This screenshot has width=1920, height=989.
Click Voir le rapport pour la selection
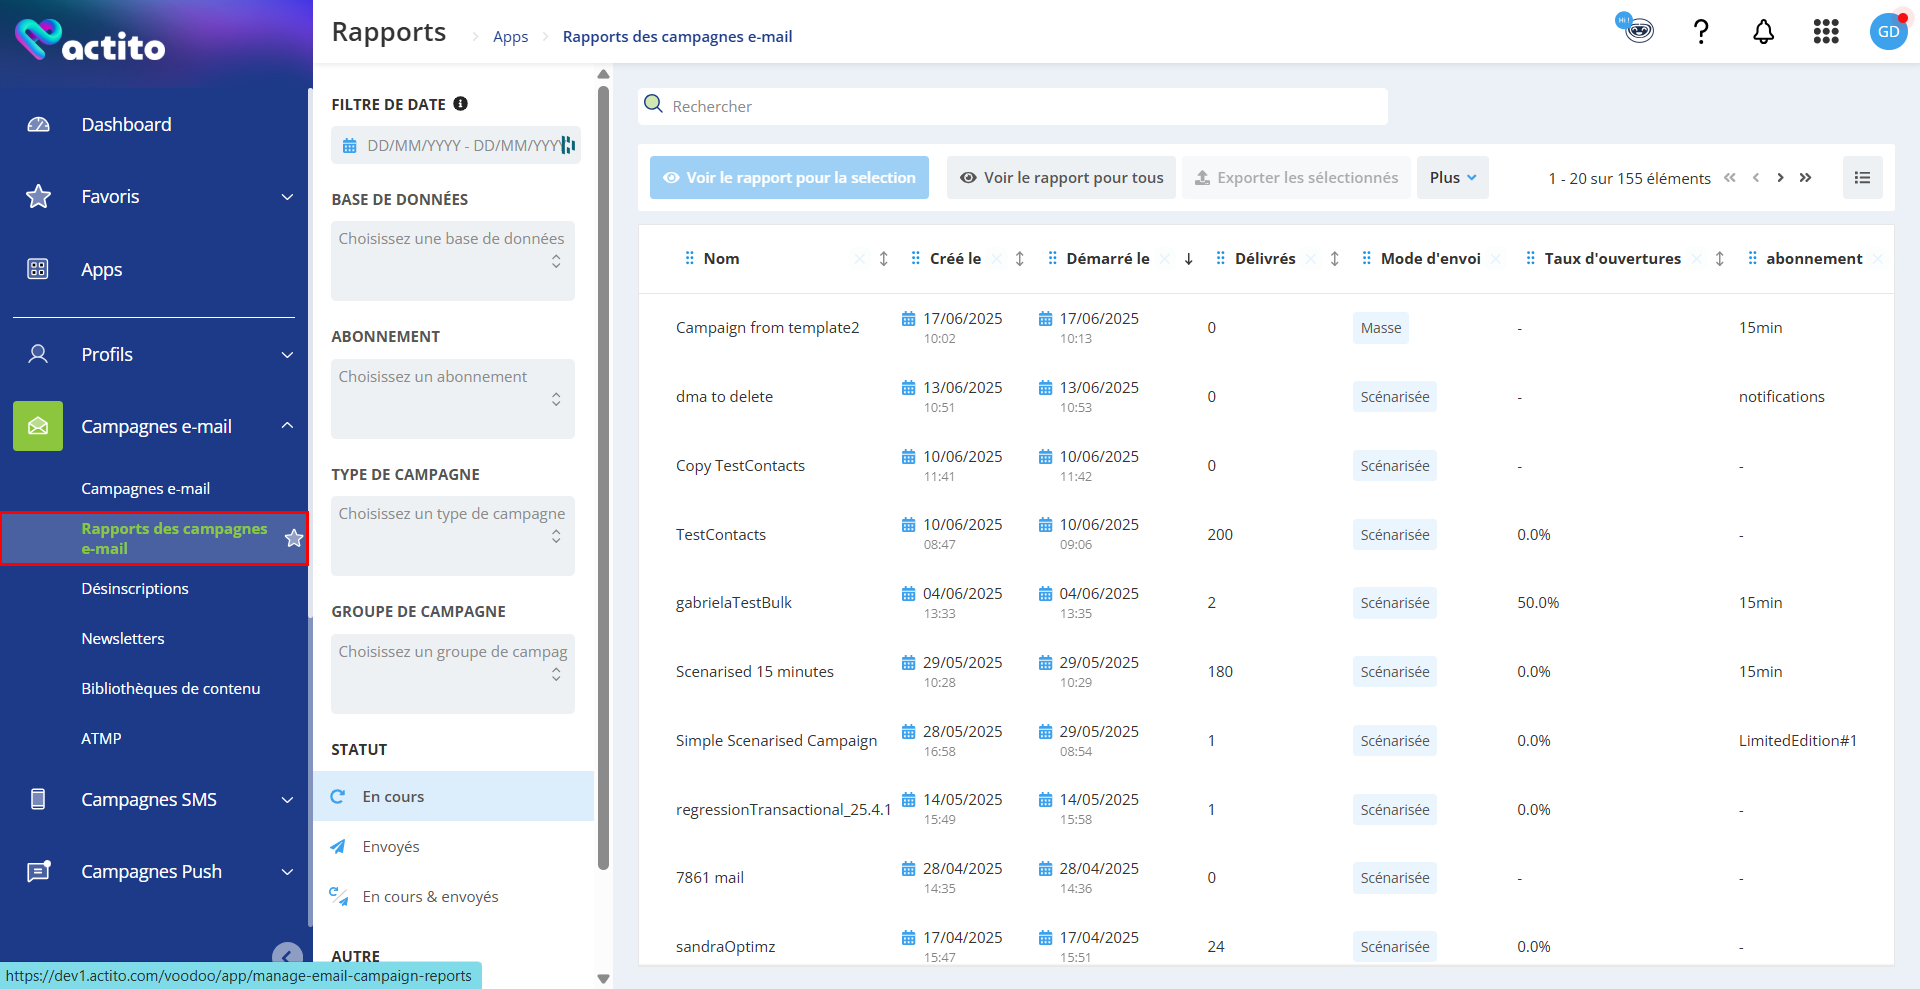(x=789, y=178)
